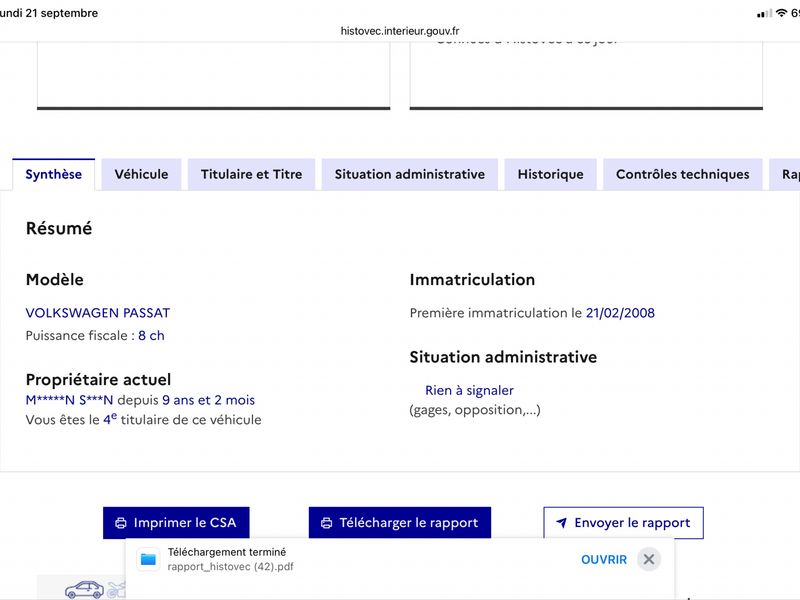
Task: Open the Contrôles techniques tab
Action: click(683, 174)
